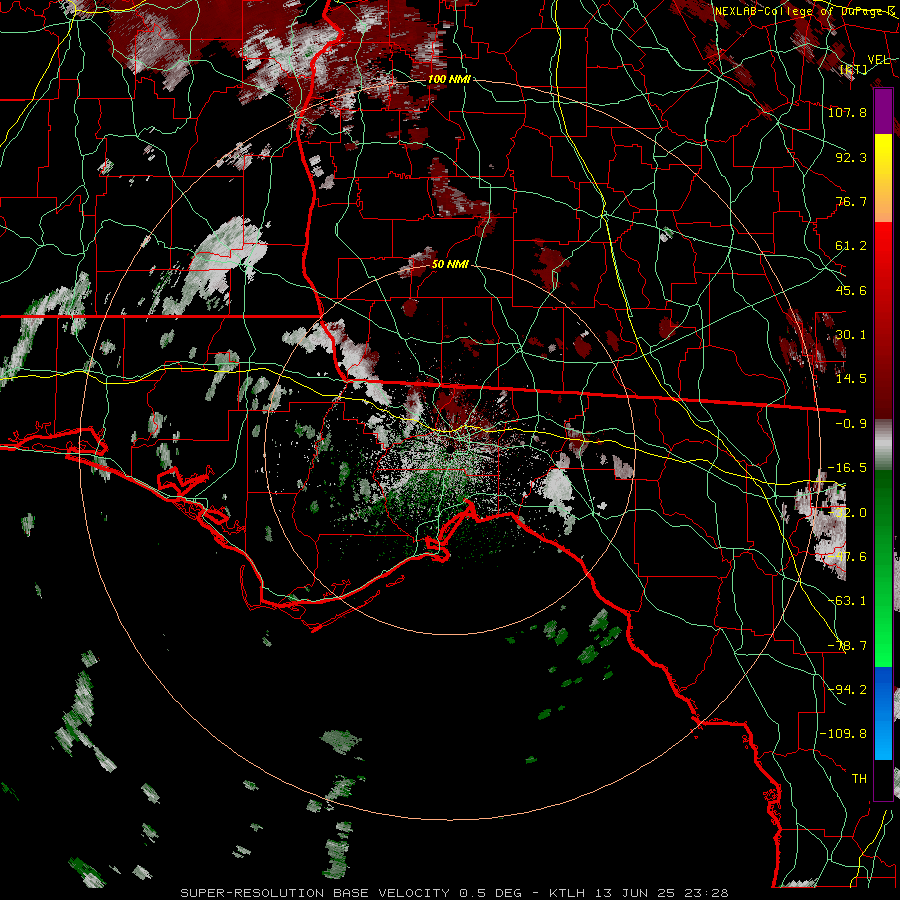Click the -63.1 velocity scale value
900x900 pixels.
click(847, 601)
